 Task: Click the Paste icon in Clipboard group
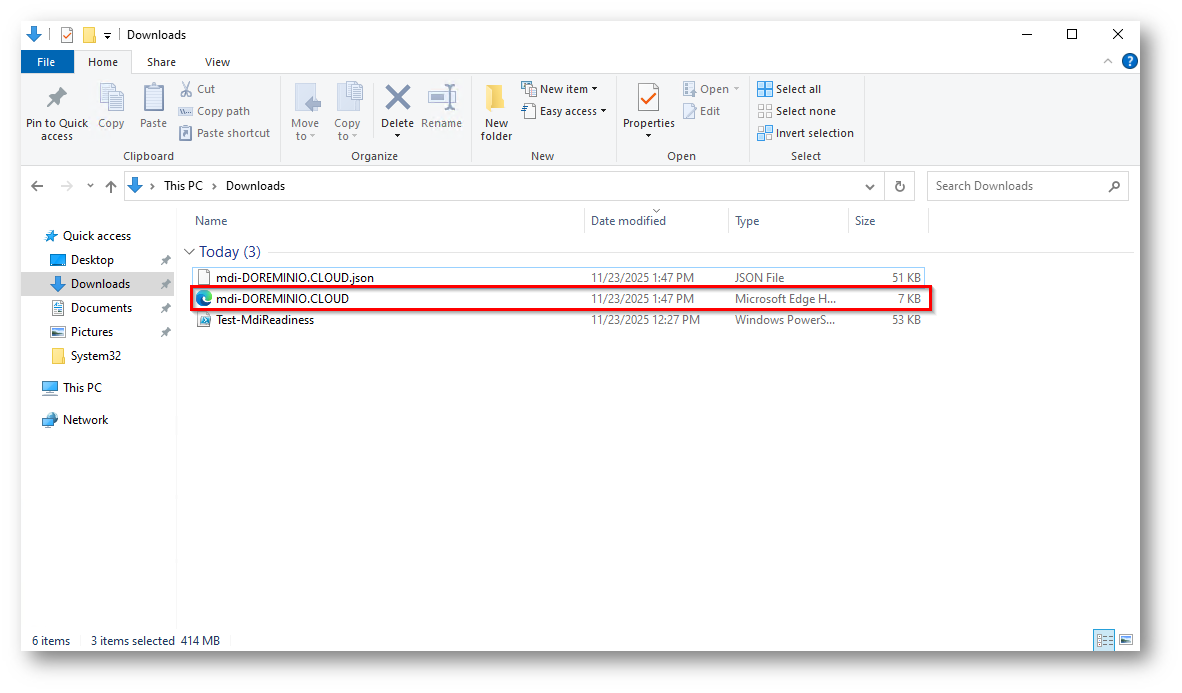[x=153, y=99]
